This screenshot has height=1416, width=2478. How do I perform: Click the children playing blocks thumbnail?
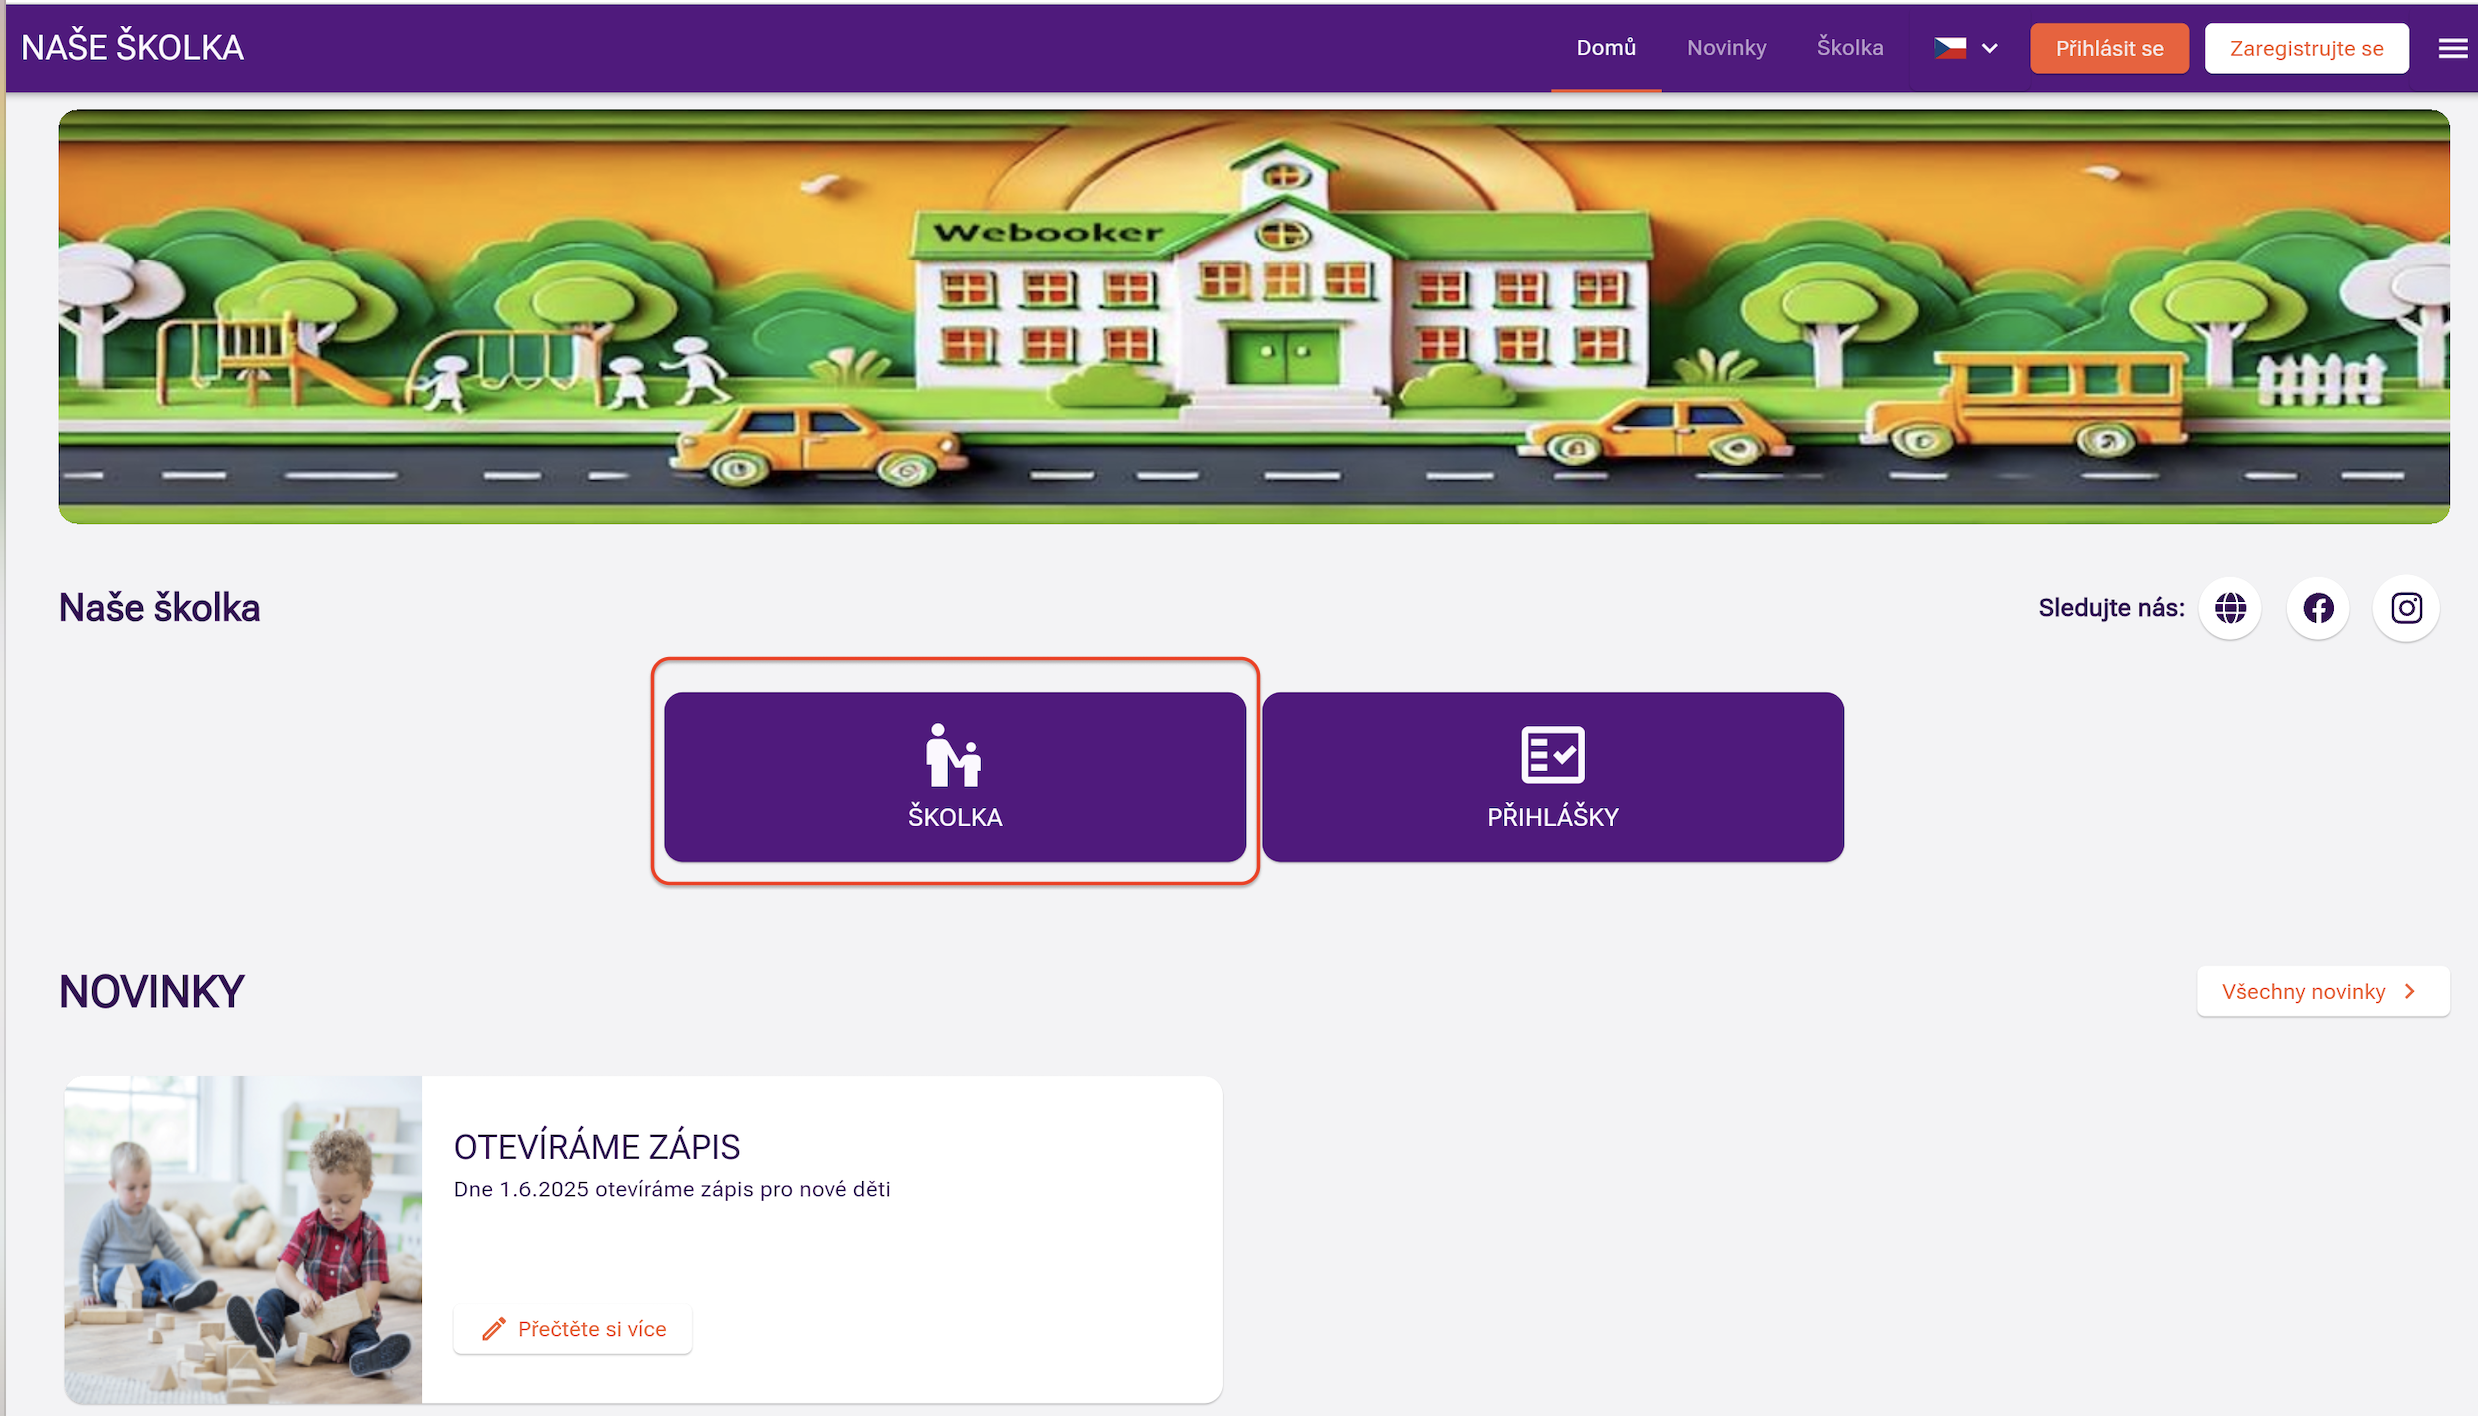click(x=243, y=1240)
